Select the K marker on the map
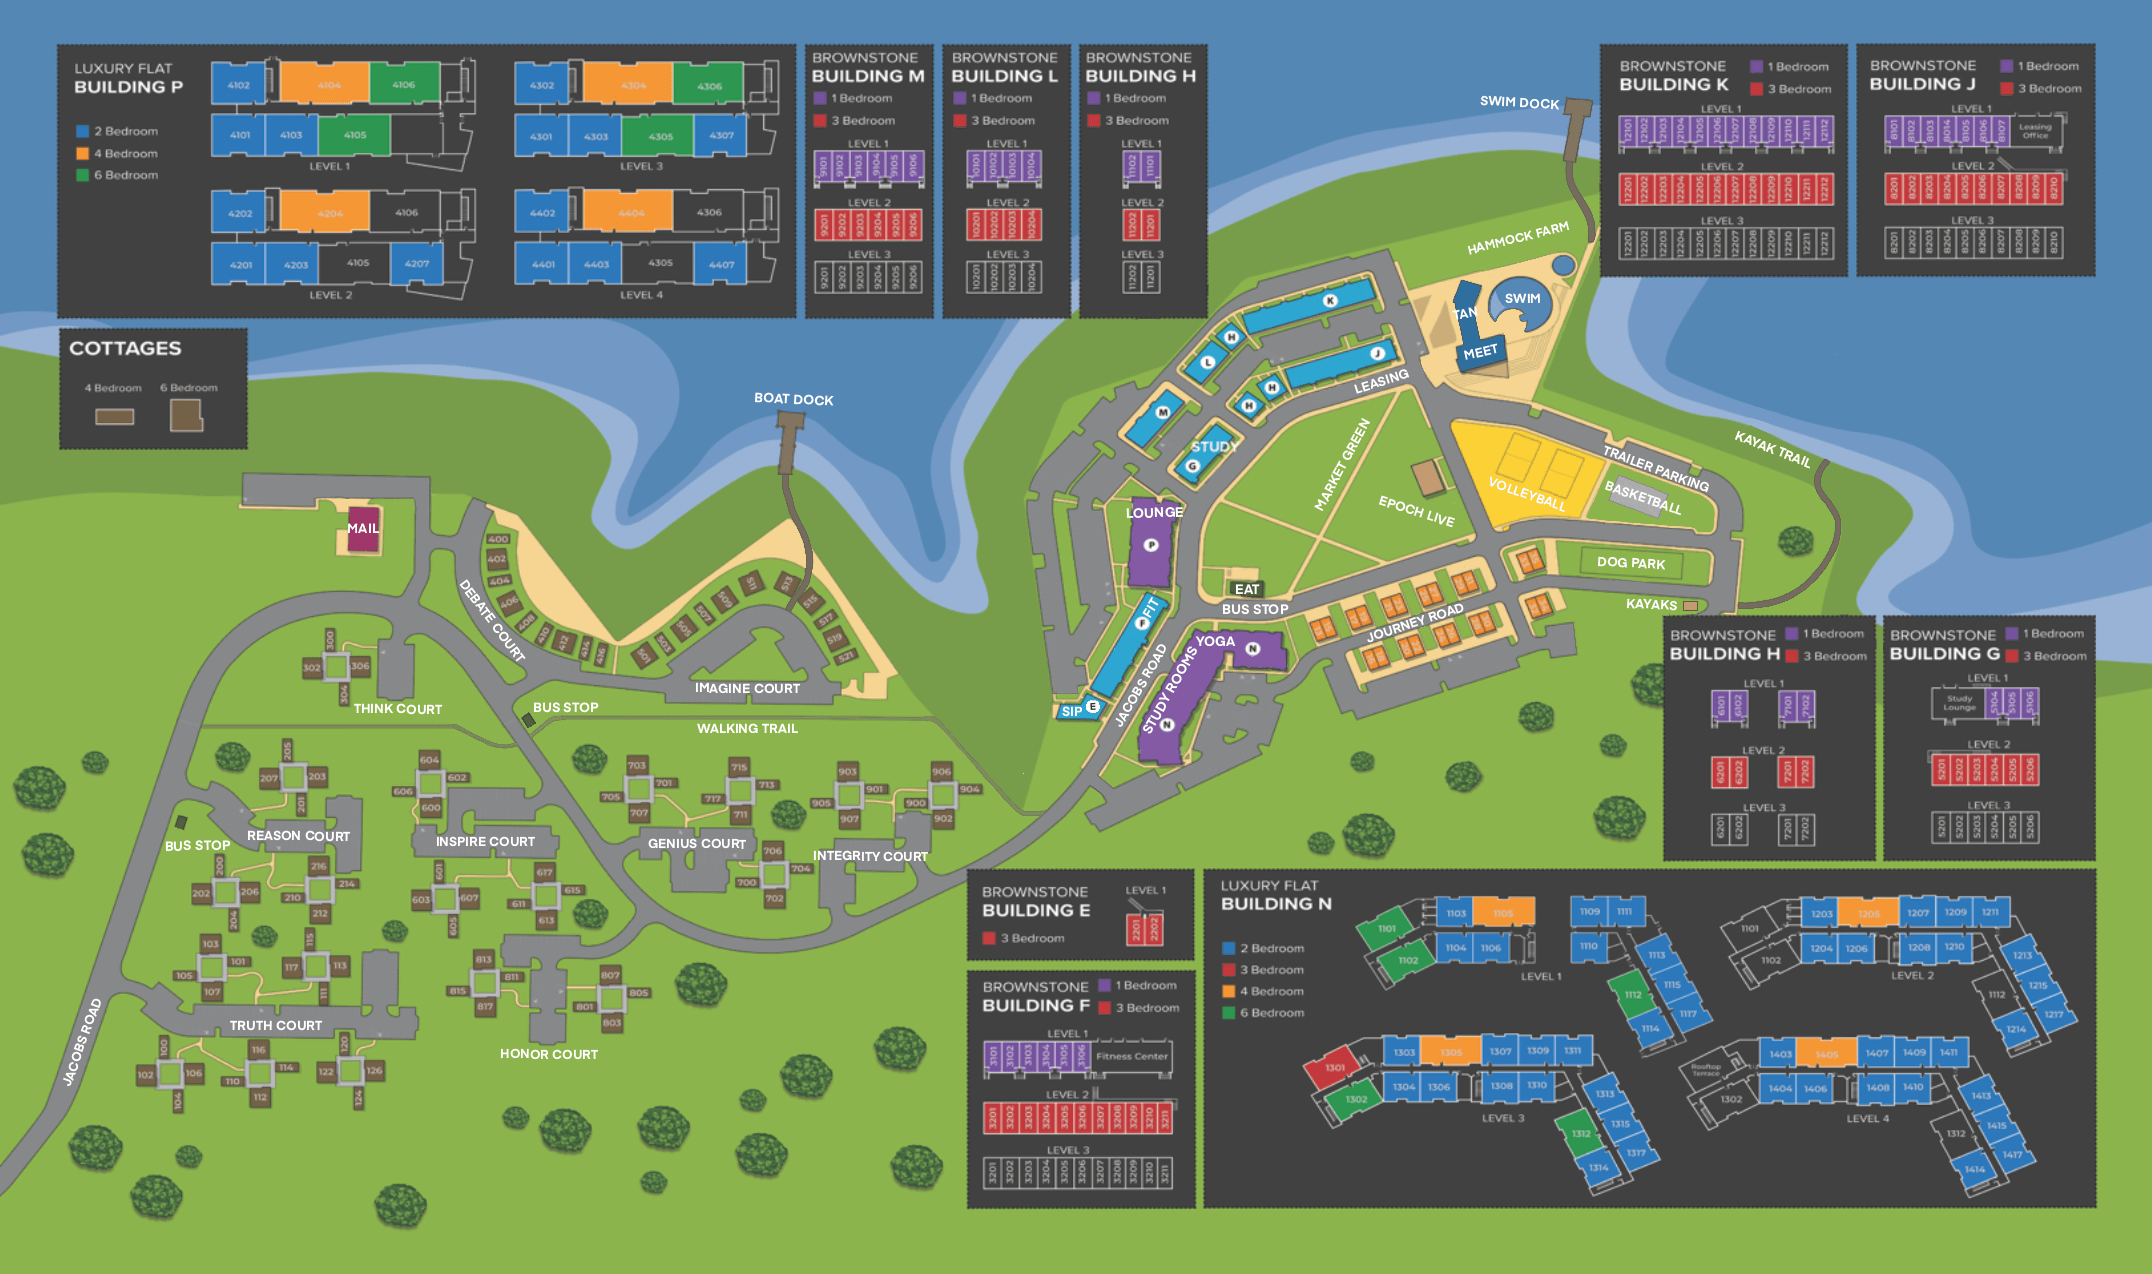The height and width of the screenshot is (1274, 2152). point(1330,300)
